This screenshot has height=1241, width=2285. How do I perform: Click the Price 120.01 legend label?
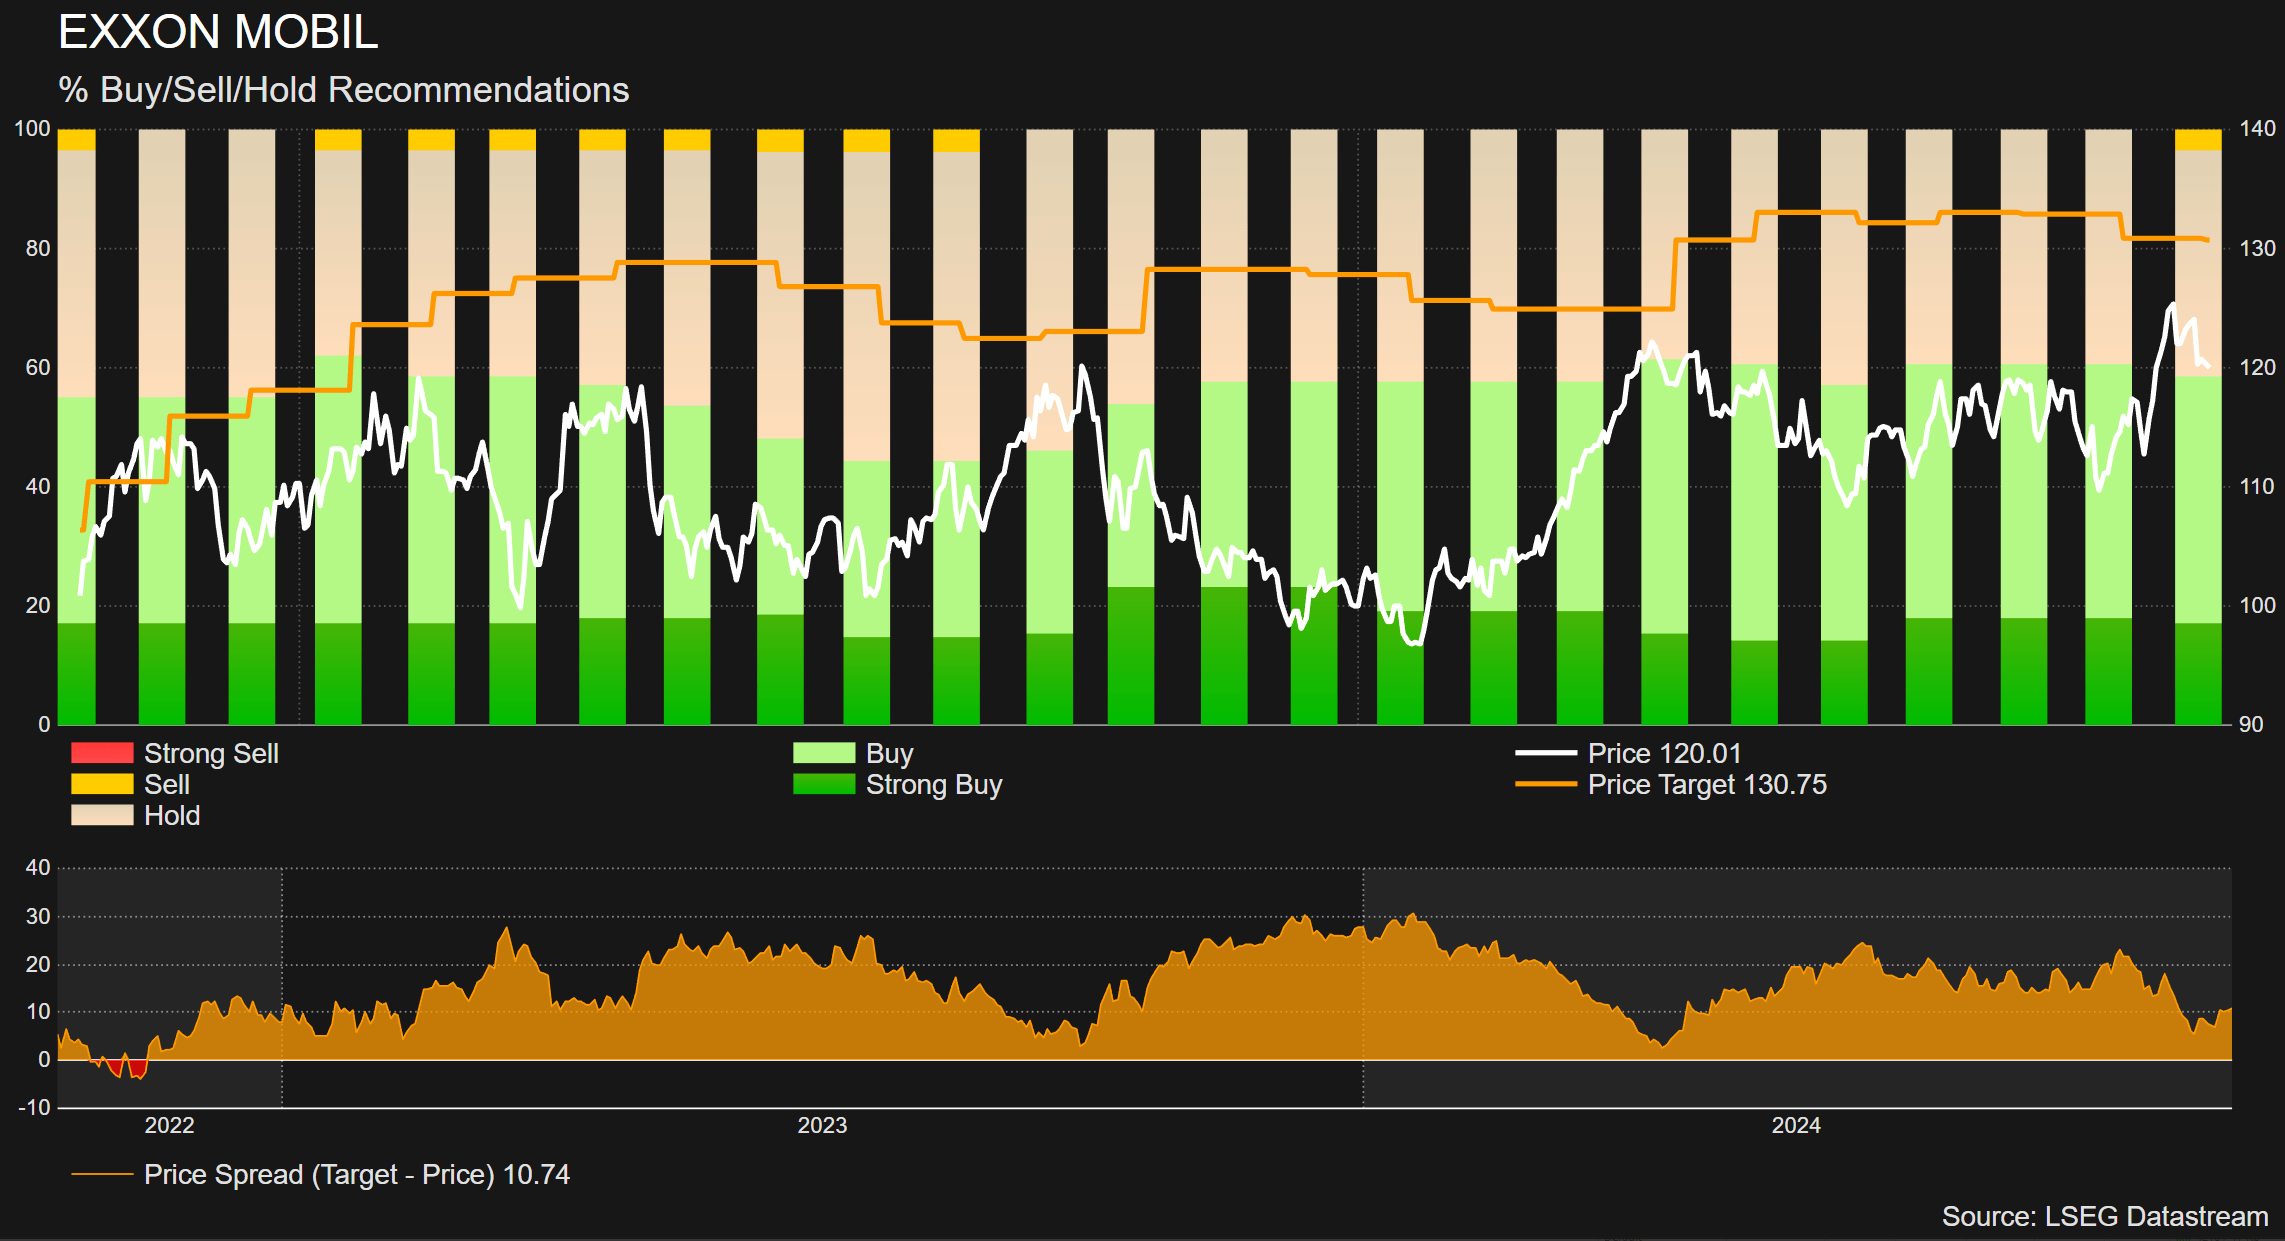point(1664,753)
